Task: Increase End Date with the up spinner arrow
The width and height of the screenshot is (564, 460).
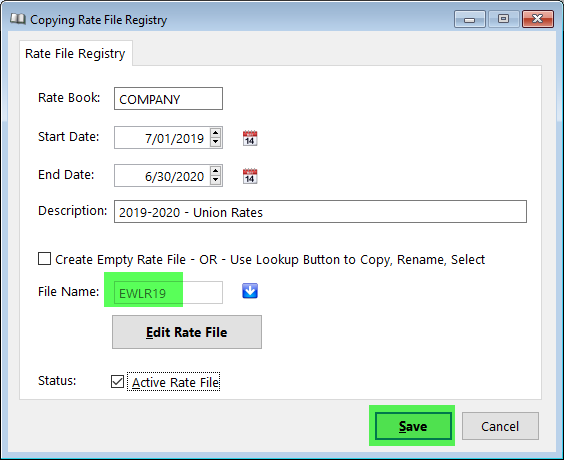Action: (x=215, y=171)
